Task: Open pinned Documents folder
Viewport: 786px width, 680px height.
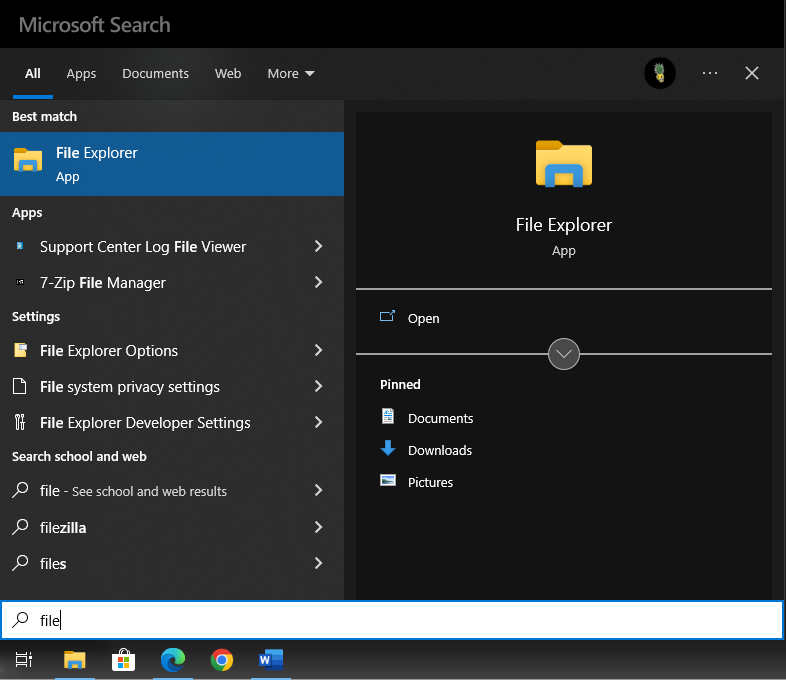Action: (441, 418)
